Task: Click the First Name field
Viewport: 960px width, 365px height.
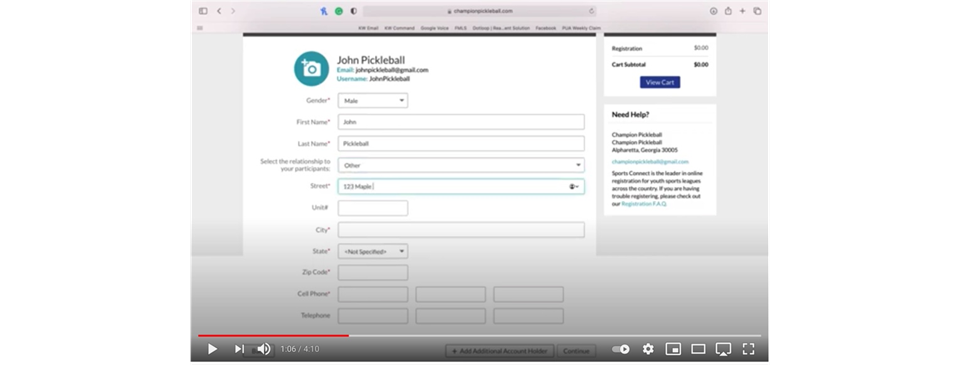Action: pos(461,122)
